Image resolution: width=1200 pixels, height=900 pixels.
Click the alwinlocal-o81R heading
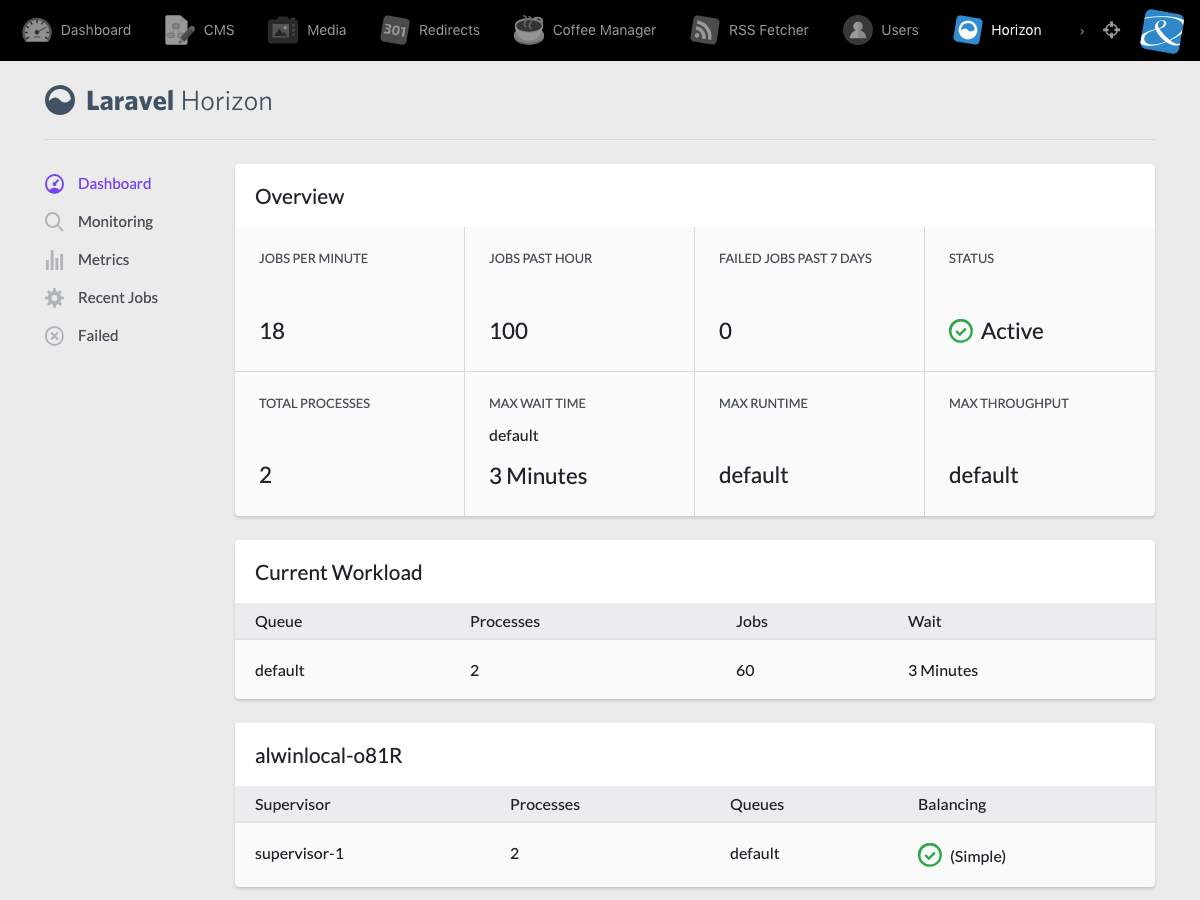[329, 756]
